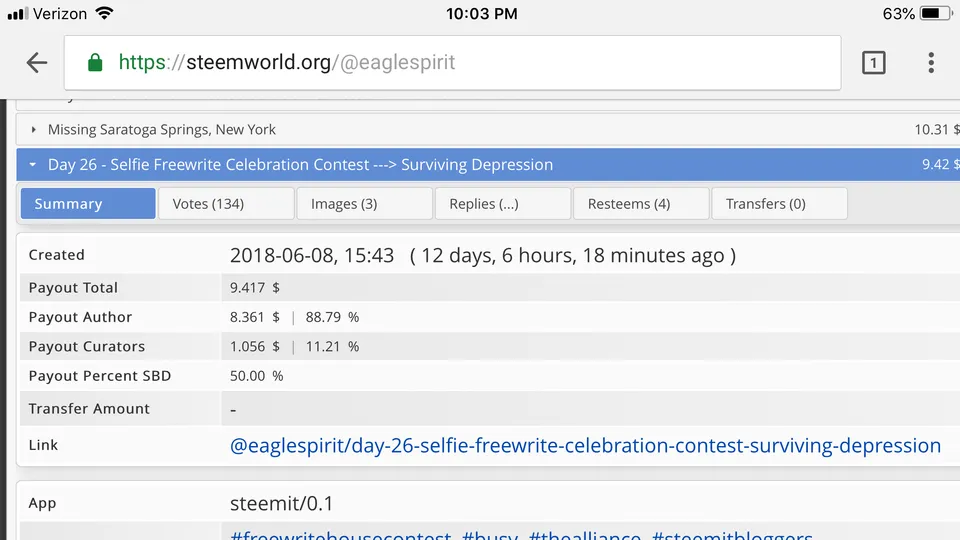Tap the #freewritehousecontest tag link
The image size is (960, 540).
pos(340,535)
